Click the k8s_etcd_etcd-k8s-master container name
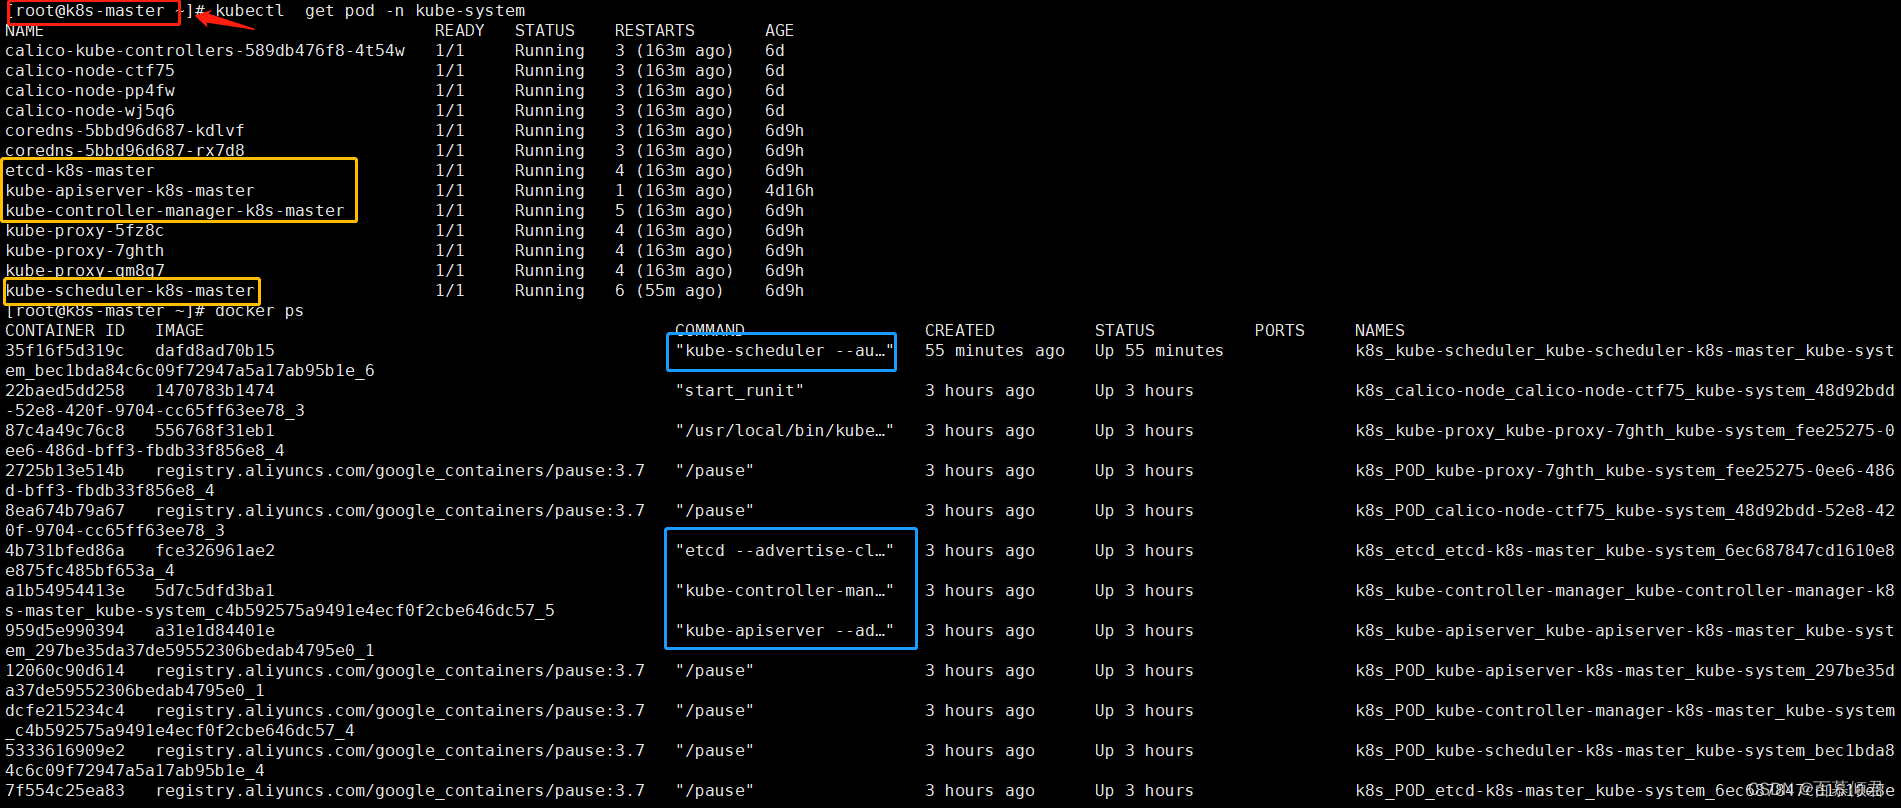Screen dimensions: 1901x808 tap(1625, 551)
